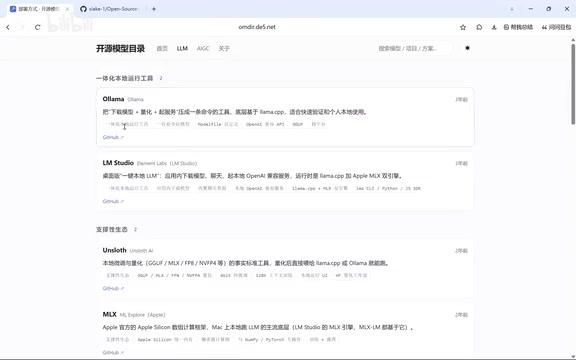
Task: Open the LLM navigation item
Action: click(x=182, y=48)
